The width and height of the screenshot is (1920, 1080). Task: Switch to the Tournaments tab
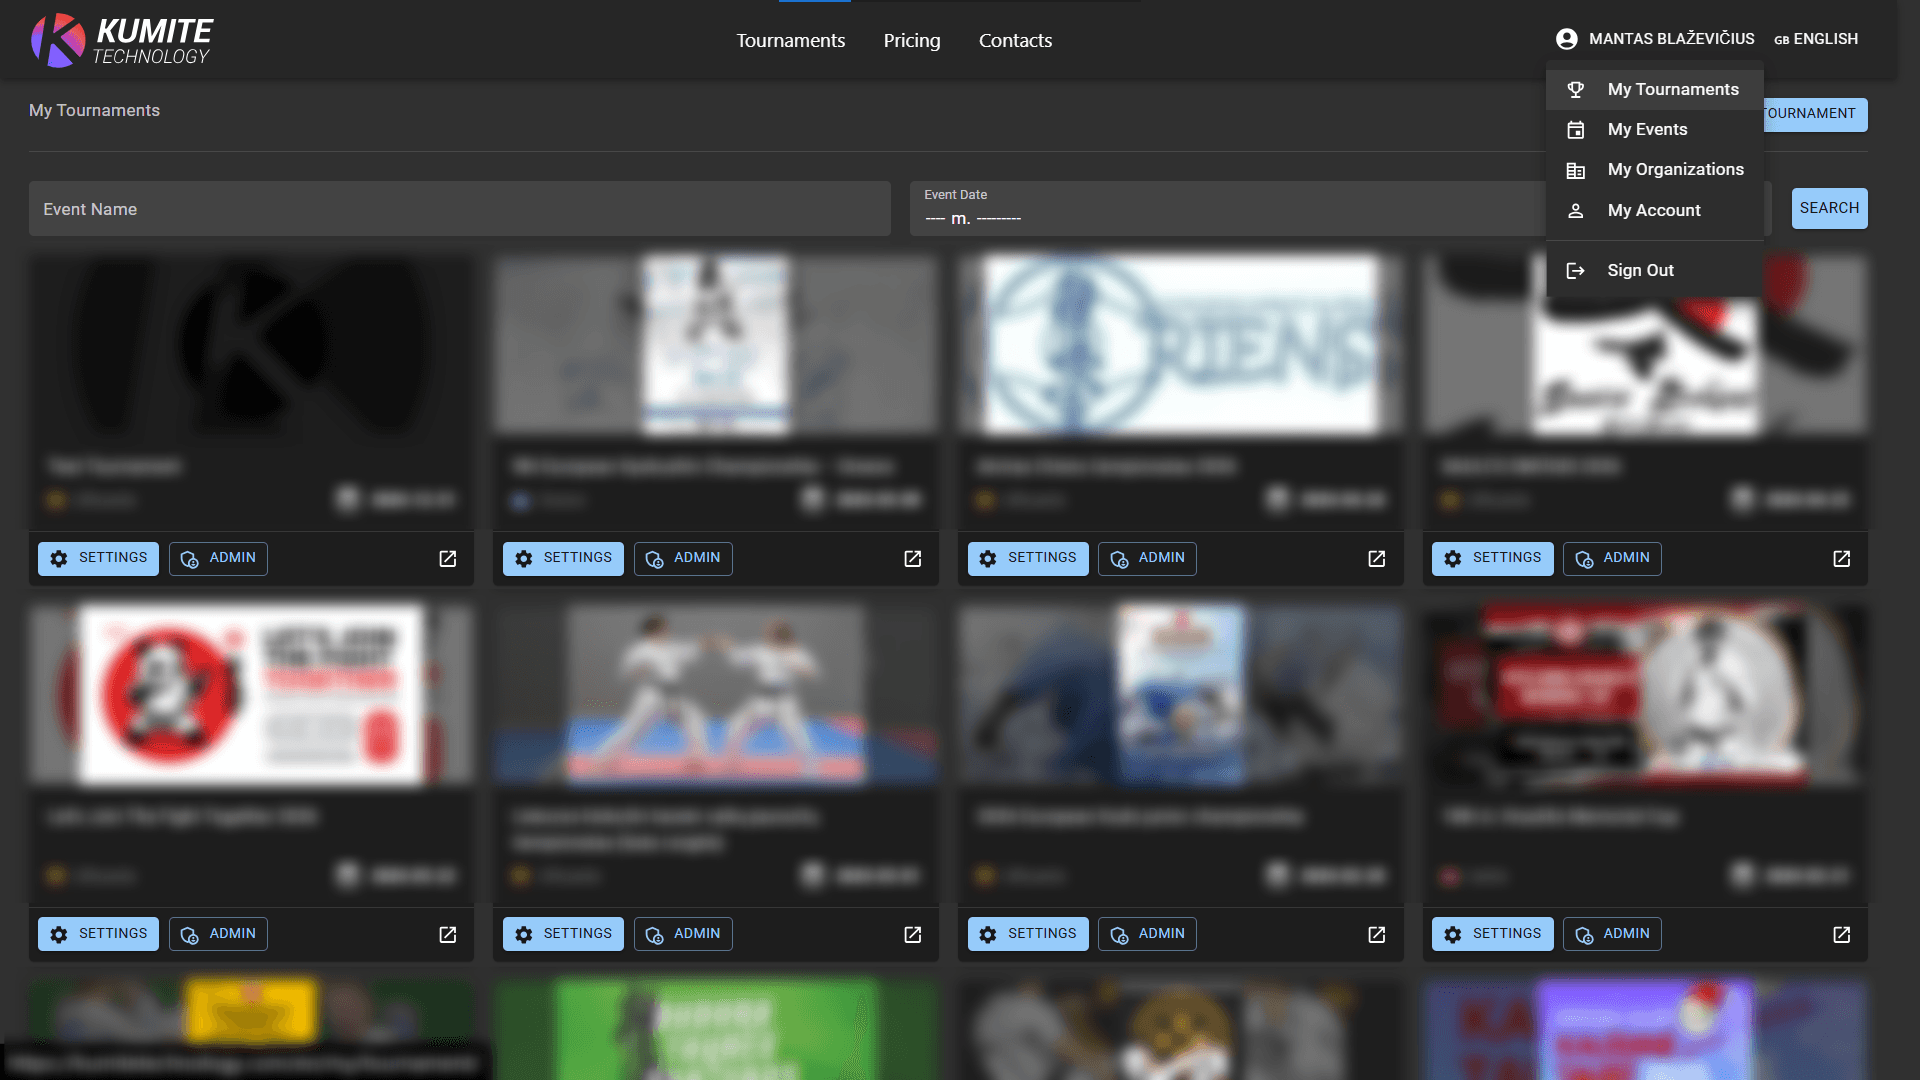[790, 40]
